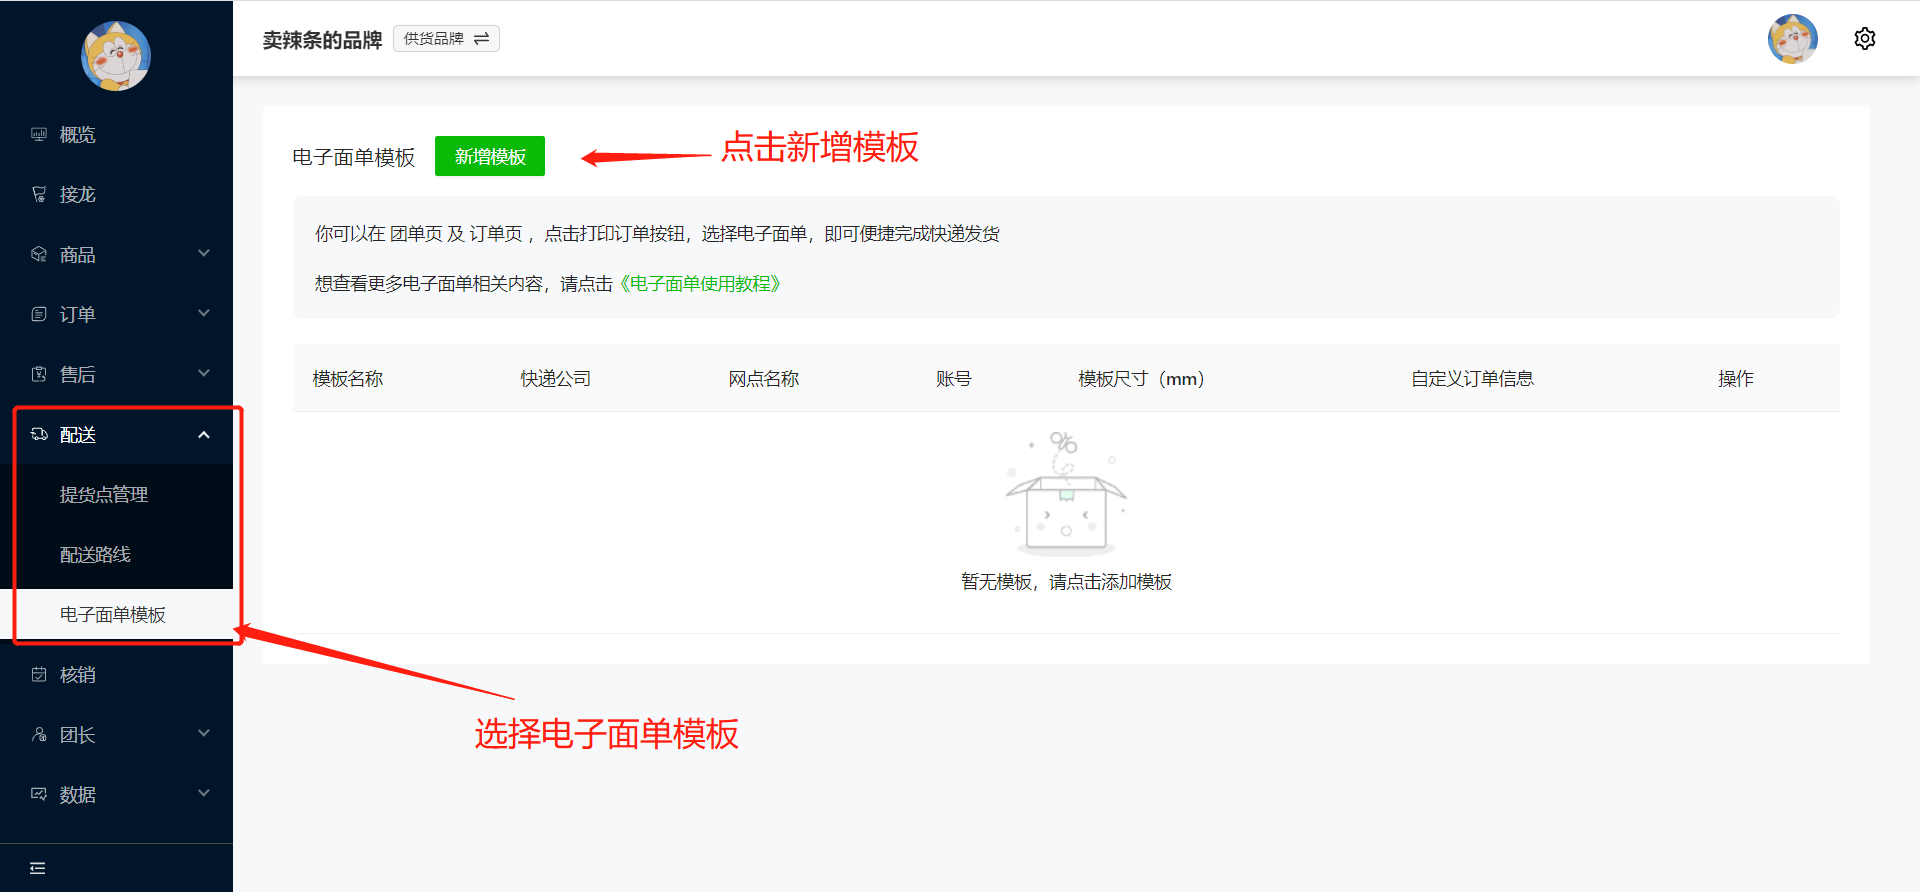The width and height of the screenshot is (1920, 892).
Task: Click the 自定义订单信息 column header
Action: 1472,379
